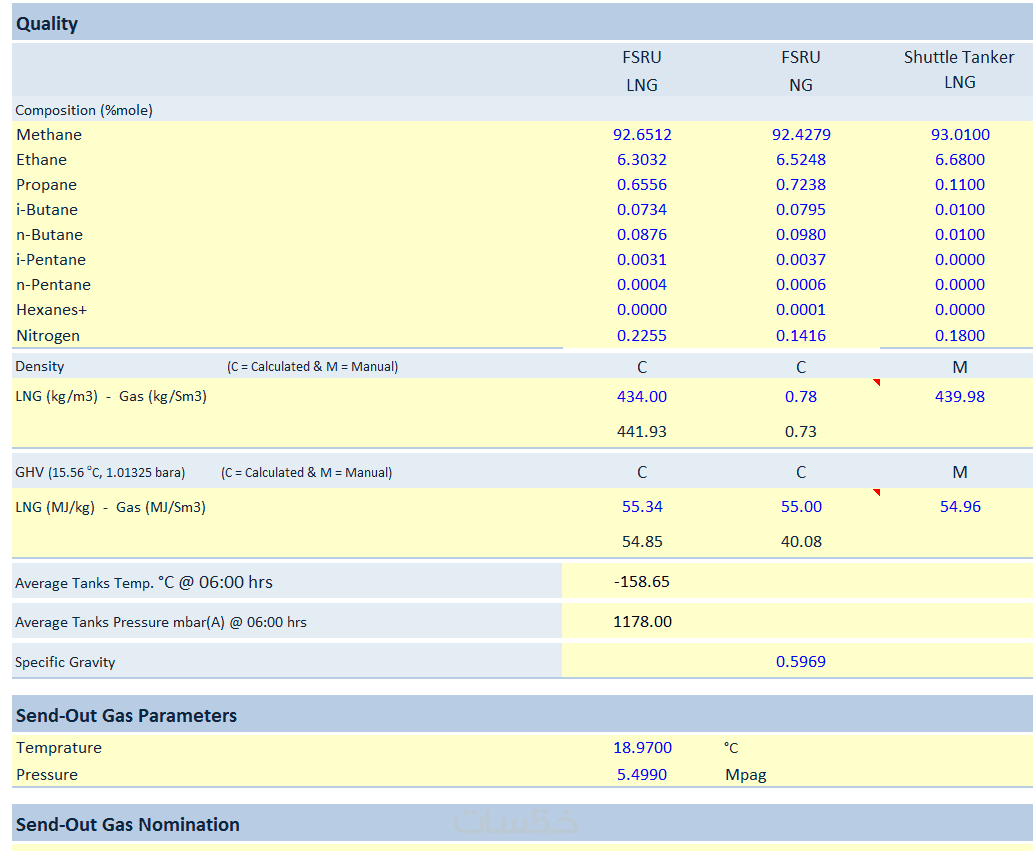The image size is (1033, 851).
Task: Select send-out pressure value 5.4990
Action: 642,775
